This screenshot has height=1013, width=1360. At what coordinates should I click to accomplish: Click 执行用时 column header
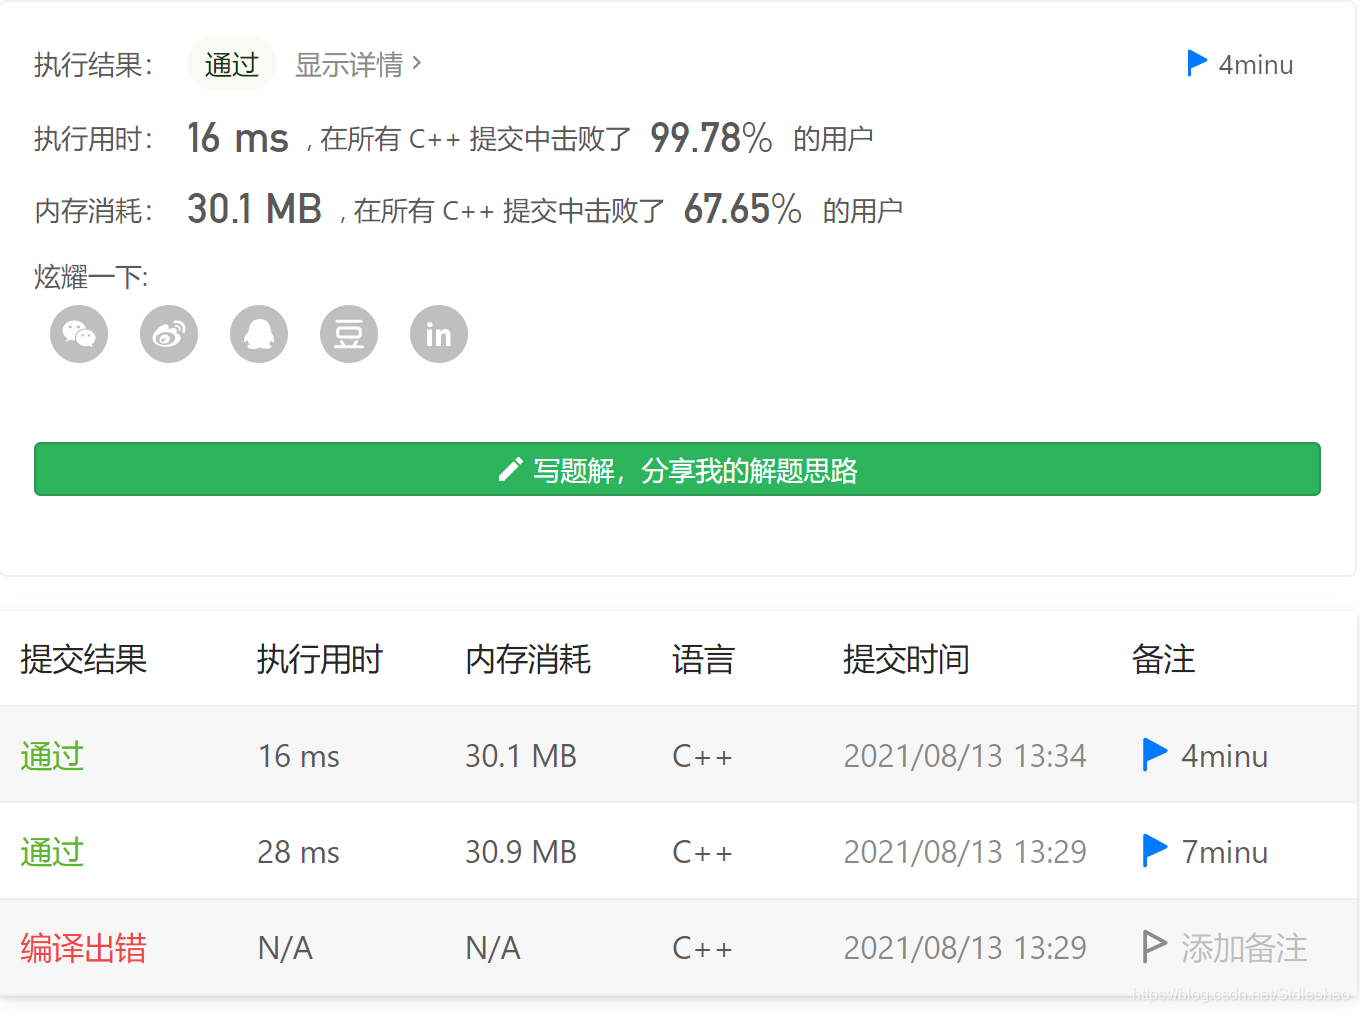point(320,659)
